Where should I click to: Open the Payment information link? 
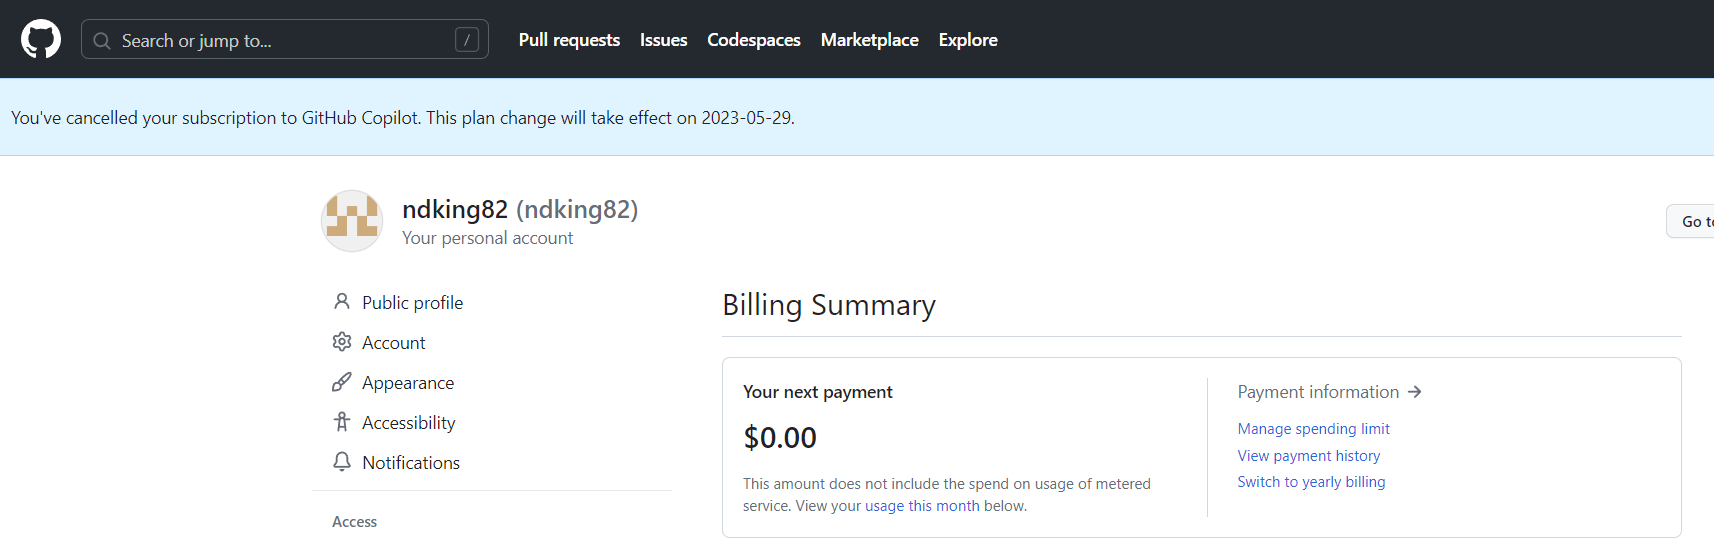point(1329,392)
